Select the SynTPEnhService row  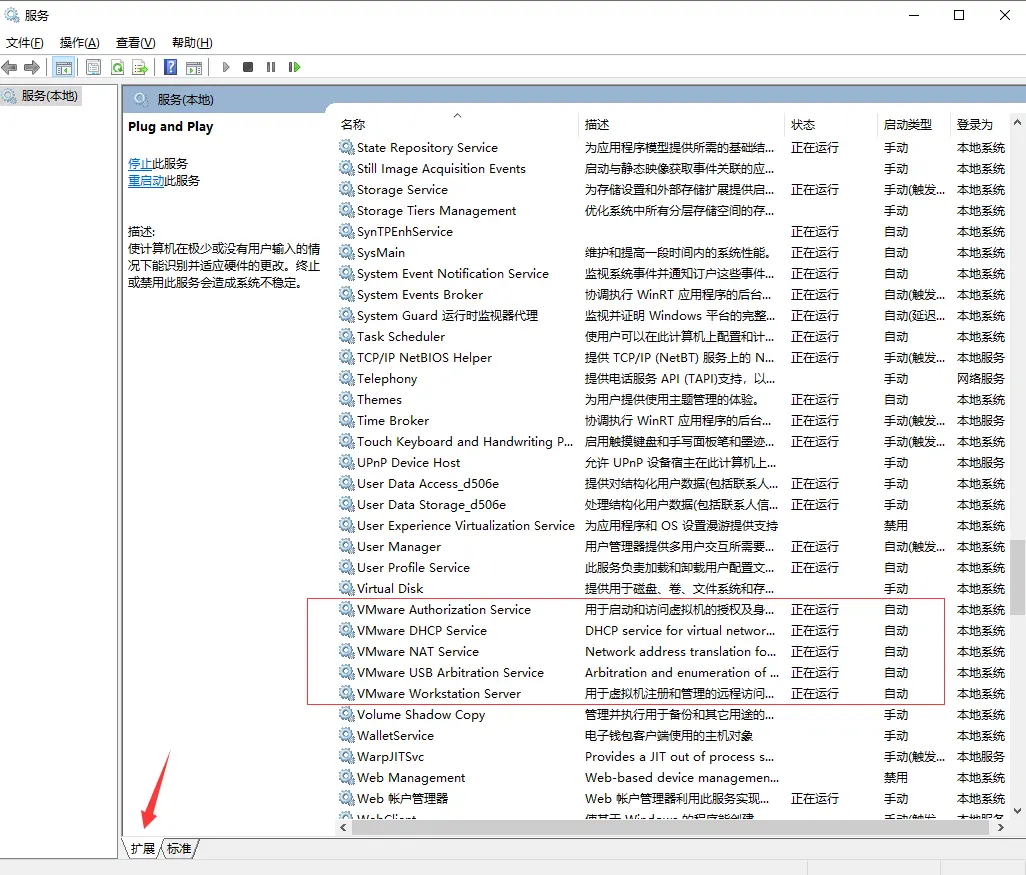(x=673, y=232)
